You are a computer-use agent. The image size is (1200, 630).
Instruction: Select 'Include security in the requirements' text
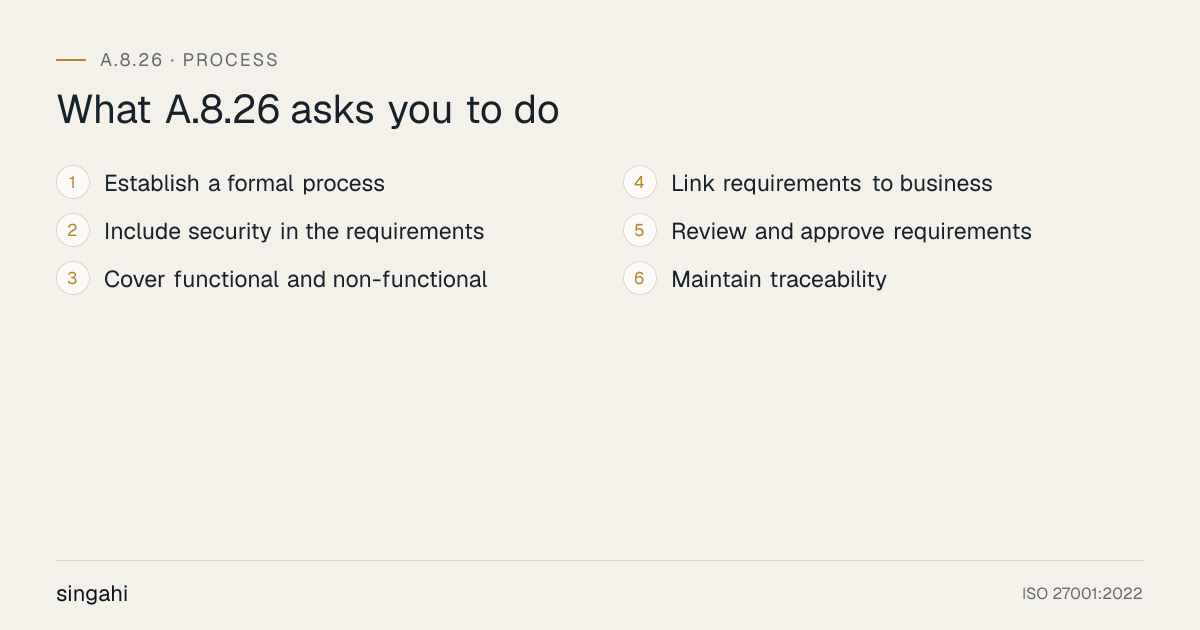(294, 232)
